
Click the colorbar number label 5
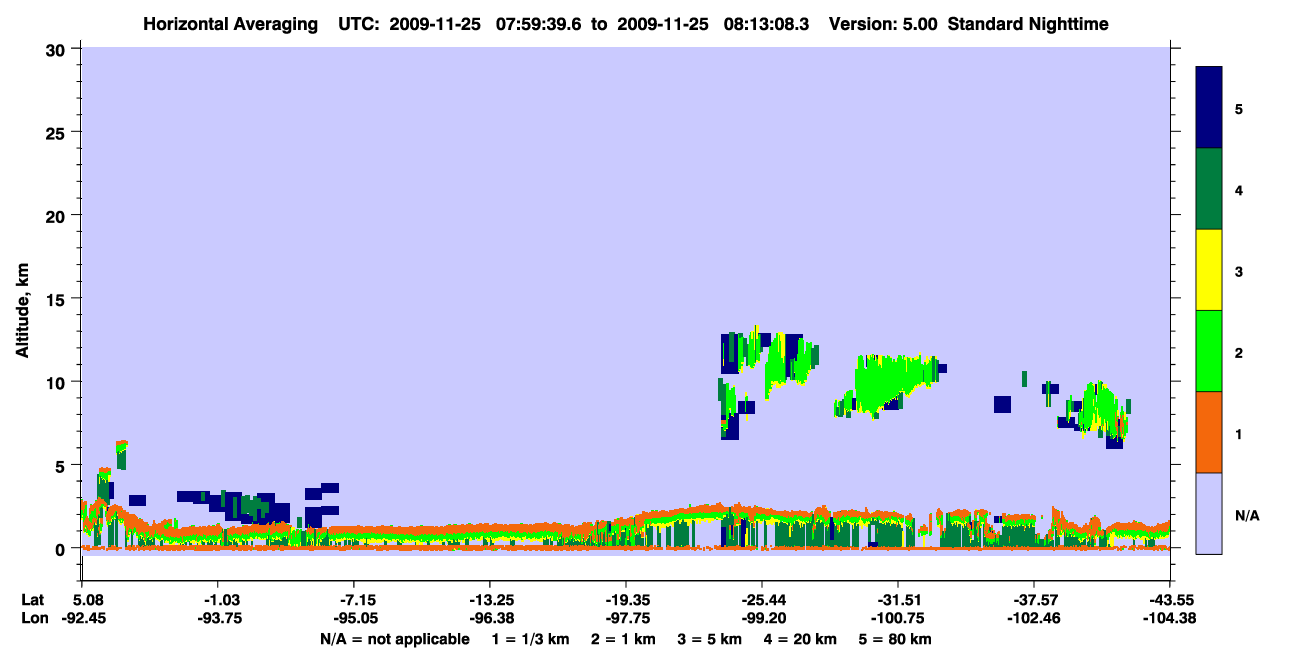(1239, 108)
